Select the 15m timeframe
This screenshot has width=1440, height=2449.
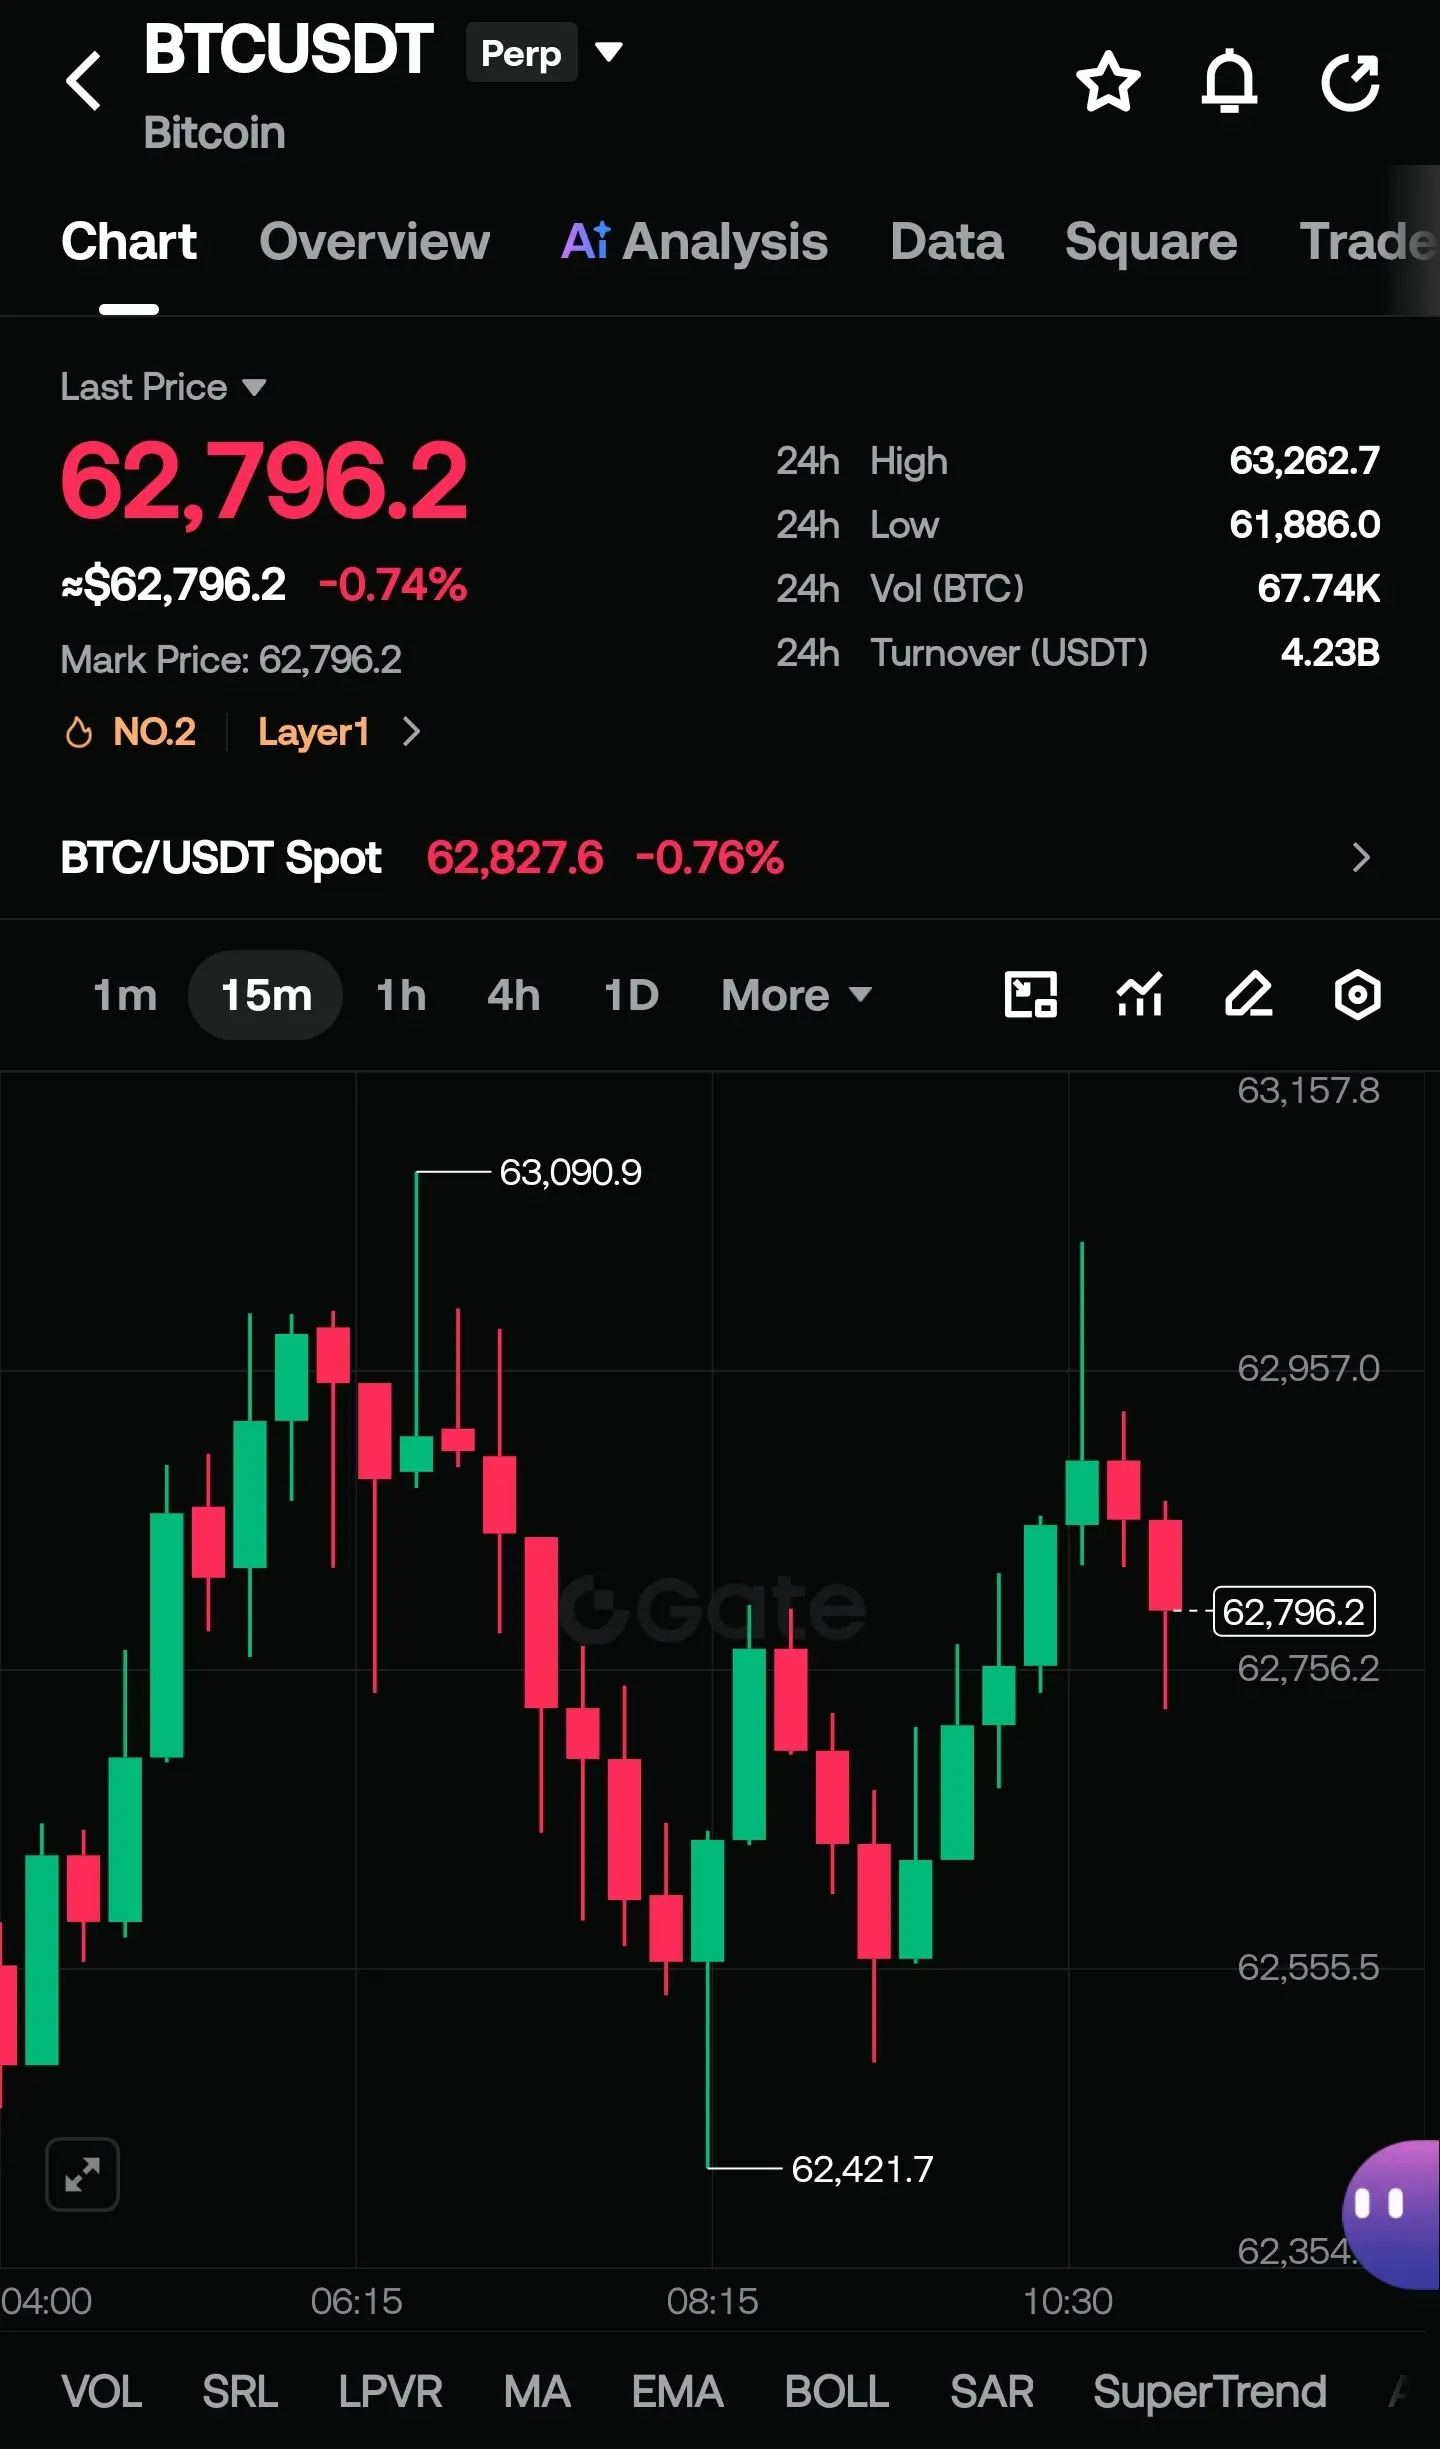click(x=266, y=995)
